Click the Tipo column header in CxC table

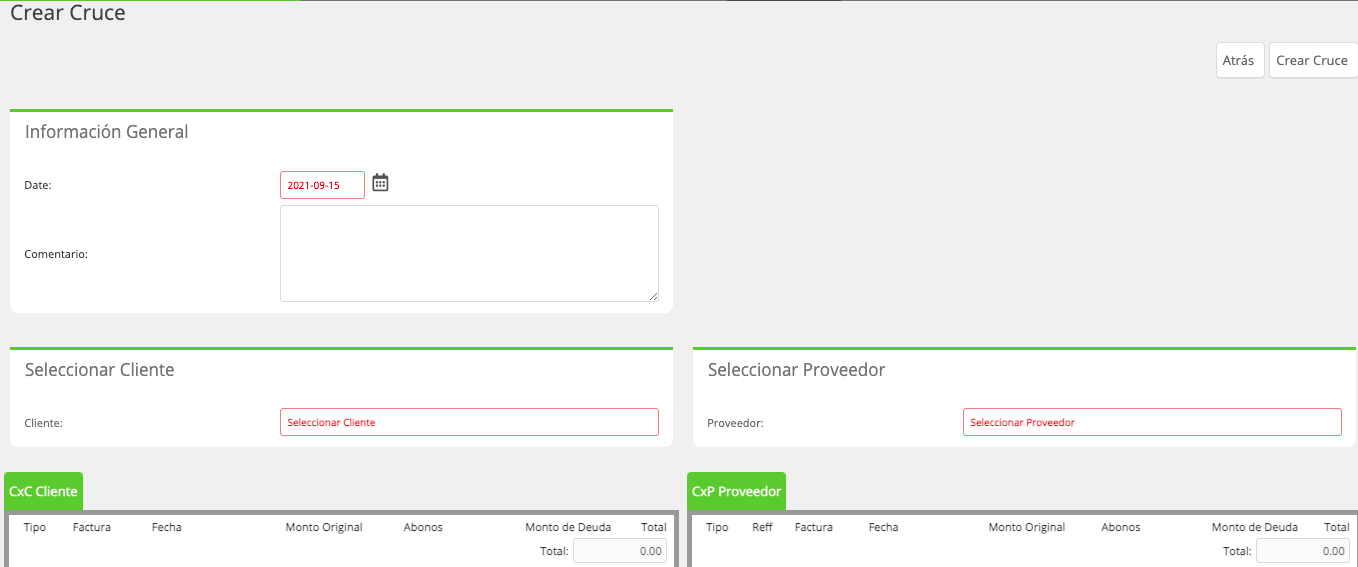(35, 527)
